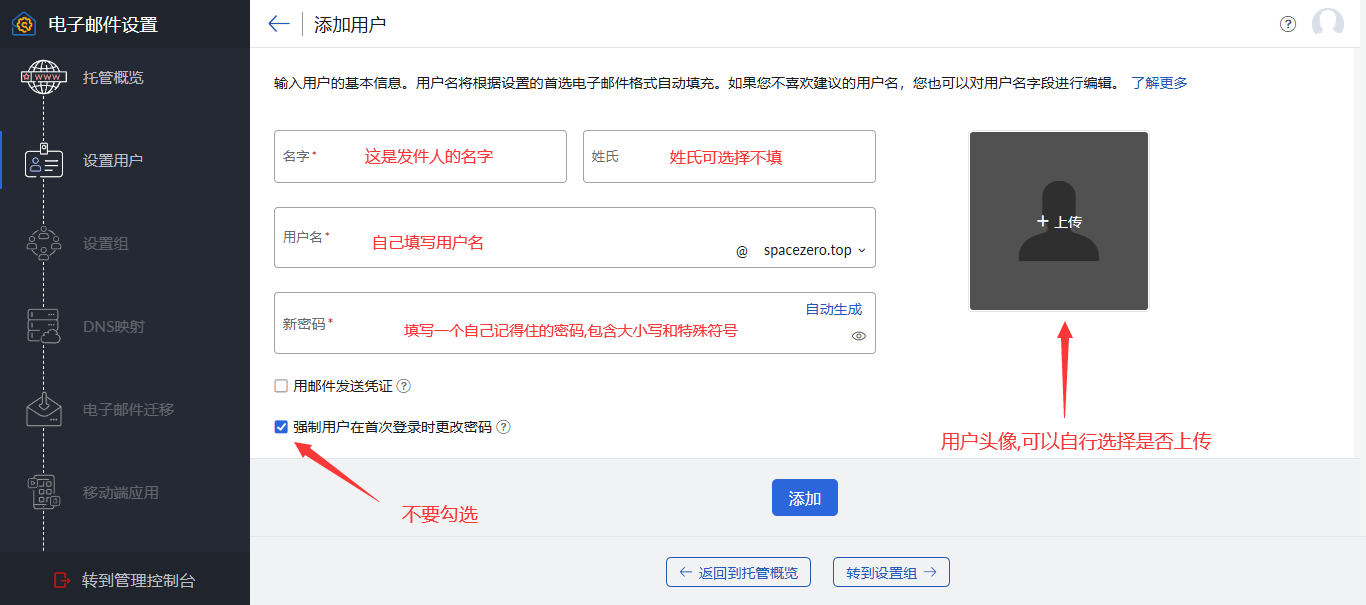Click the blue 添加 button
This screenshot has width=1366, height=605.
[804, 498]
